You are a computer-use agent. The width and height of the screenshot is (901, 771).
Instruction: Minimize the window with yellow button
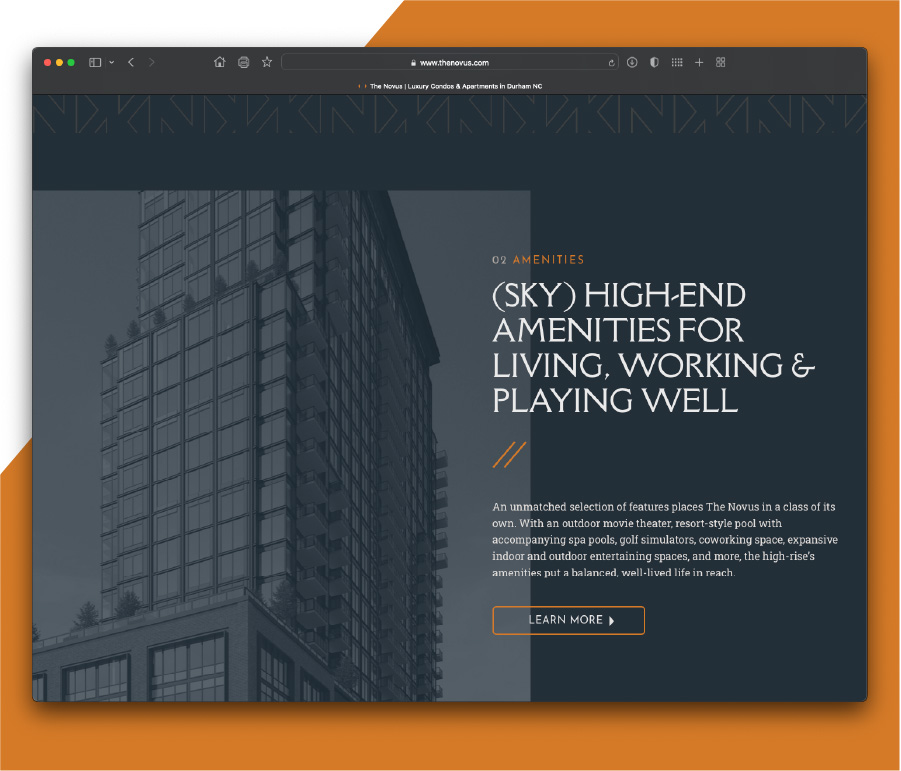click(59, 62)
